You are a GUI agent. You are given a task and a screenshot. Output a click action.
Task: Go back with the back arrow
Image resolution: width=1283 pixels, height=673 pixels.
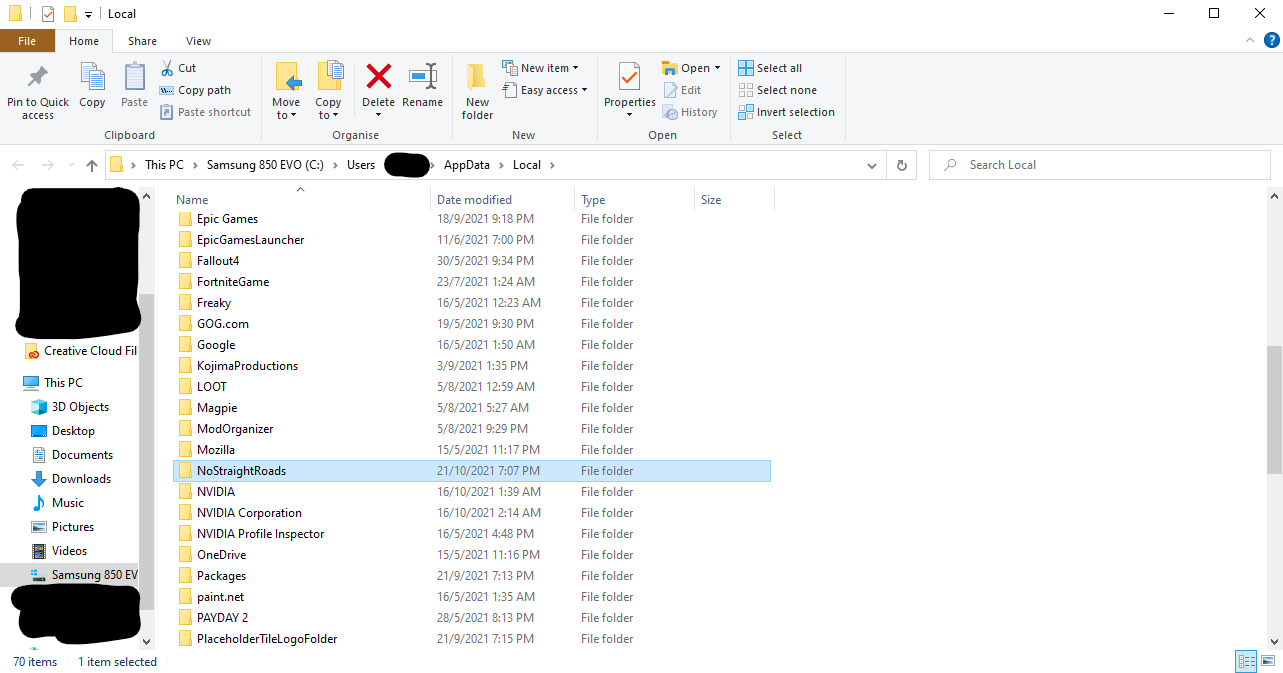(20, 165)
